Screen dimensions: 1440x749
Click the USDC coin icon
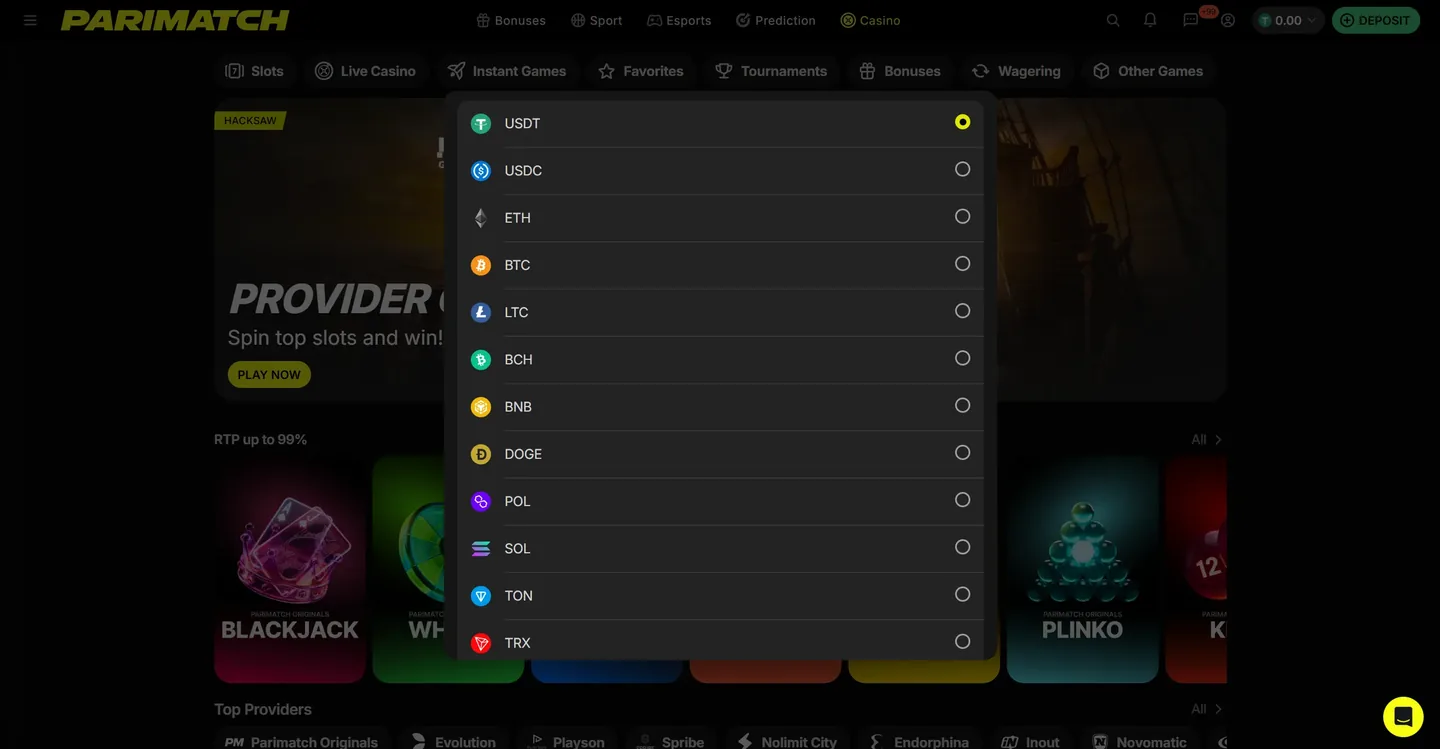pos(481,171)
